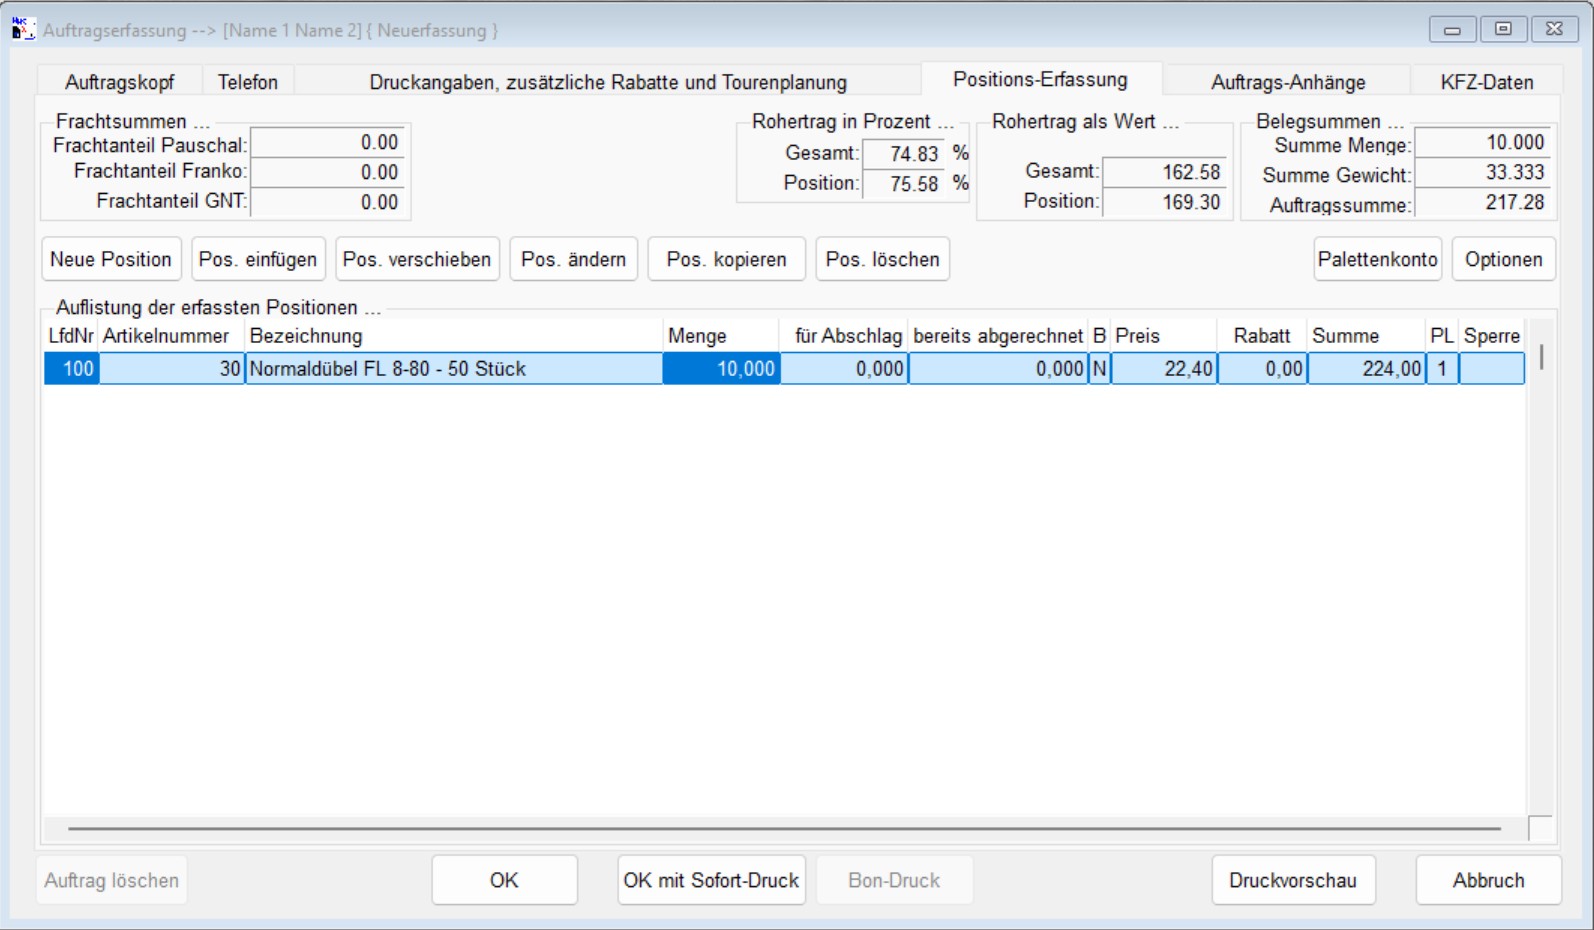The image size is (1594, 930).
Task: Open Druckangaben, zusätzliche Rabatte und Tourenplanung tab
Action: tap(607, 82)
